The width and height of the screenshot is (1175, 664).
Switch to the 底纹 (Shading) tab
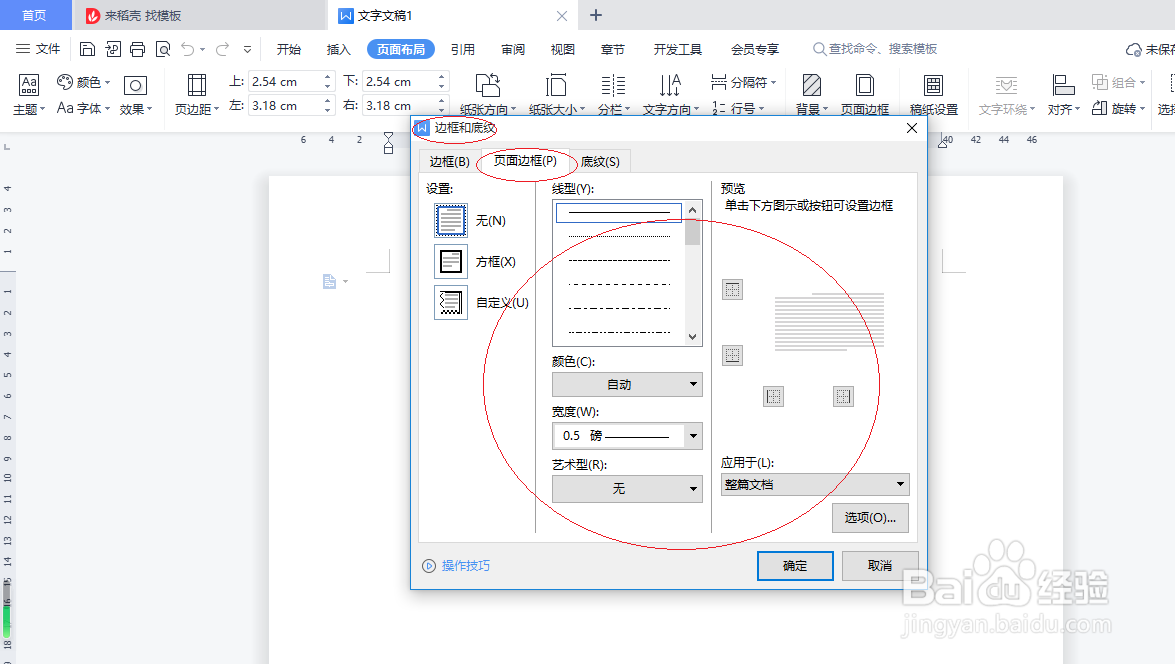click(x=600, y=161)
